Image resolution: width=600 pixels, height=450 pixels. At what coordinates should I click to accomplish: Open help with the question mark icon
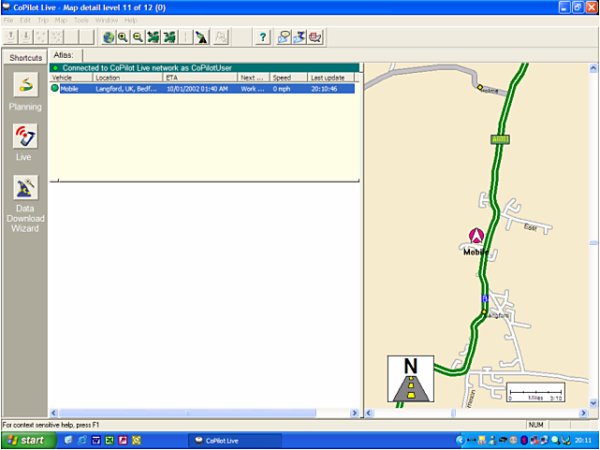[263, 37]
